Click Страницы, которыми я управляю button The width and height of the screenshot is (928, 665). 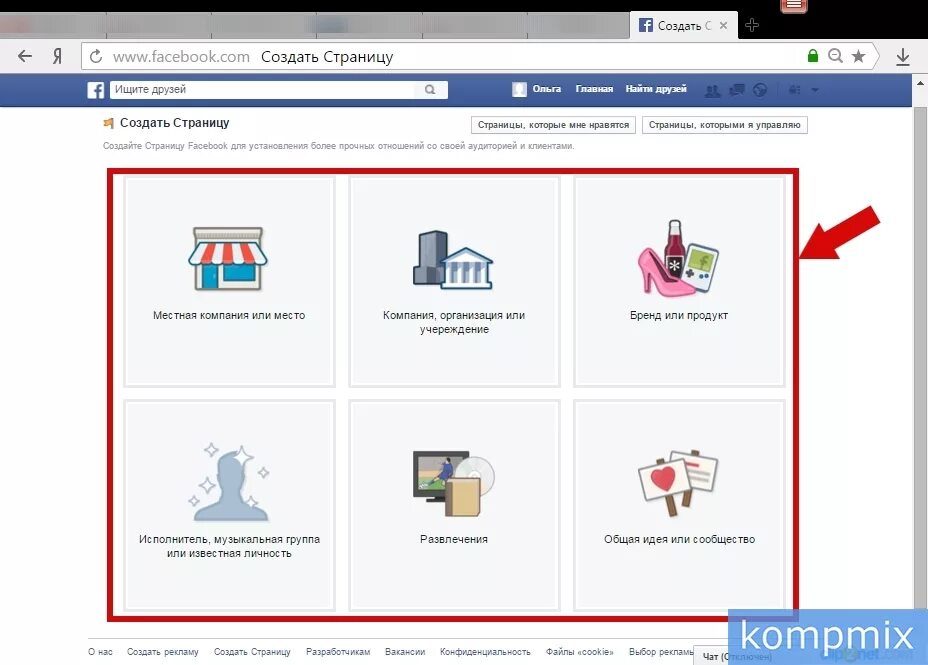click(x=724, y=125)
